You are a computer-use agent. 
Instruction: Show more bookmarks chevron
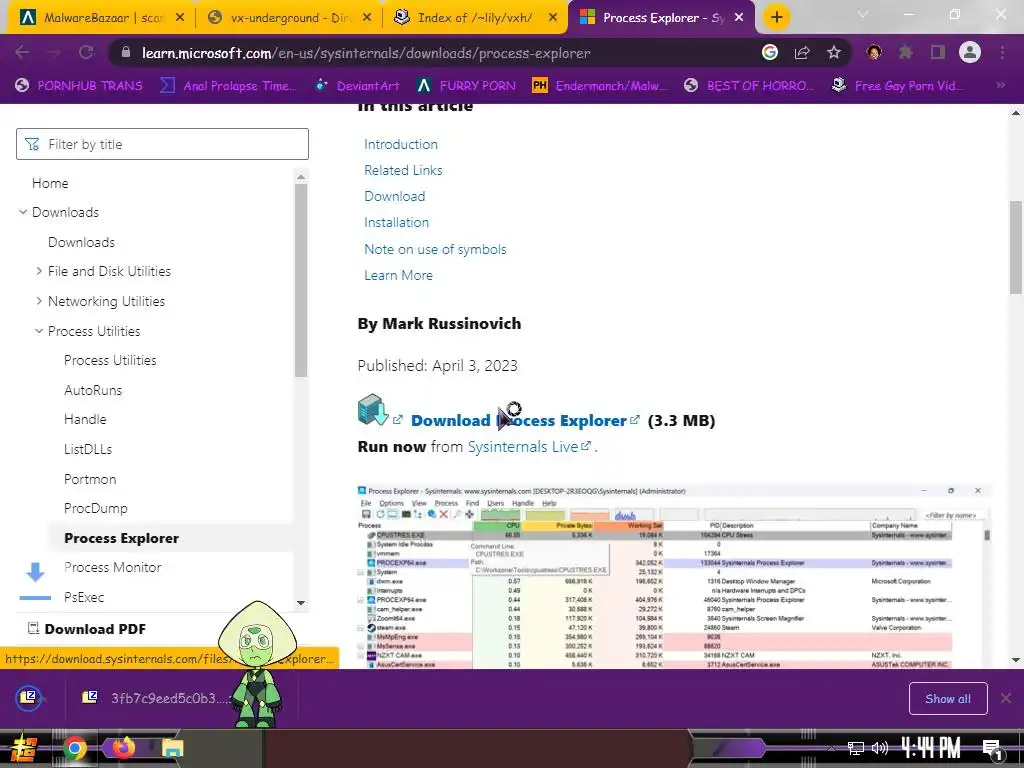tap(1000, 86)
